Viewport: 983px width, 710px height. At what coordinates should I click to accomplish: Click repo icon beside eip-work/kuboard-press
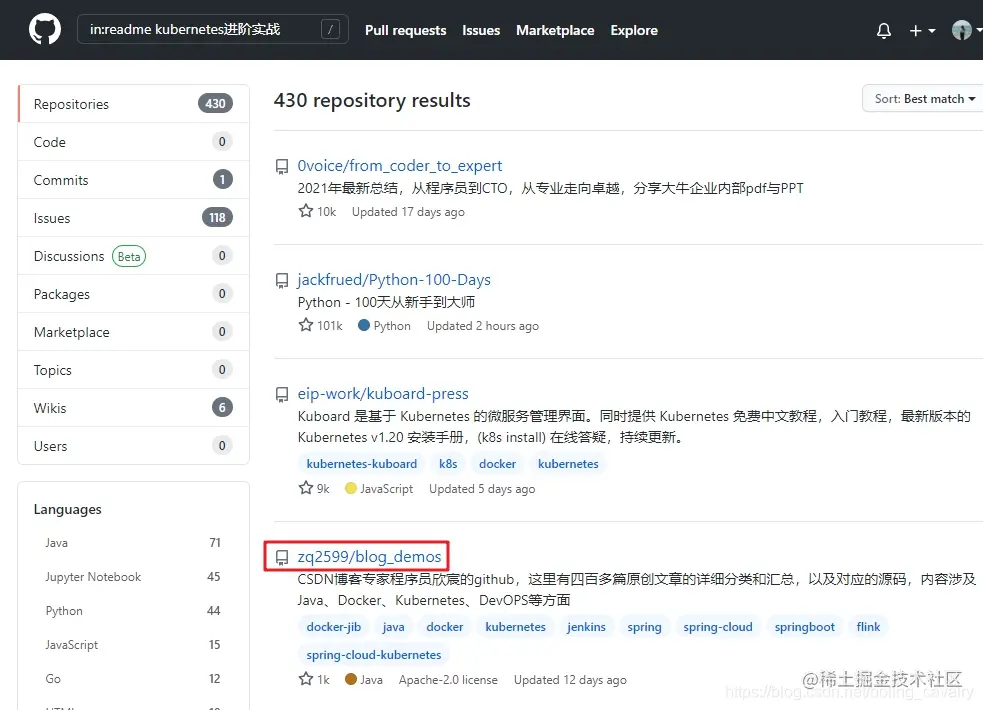[282, 395]
